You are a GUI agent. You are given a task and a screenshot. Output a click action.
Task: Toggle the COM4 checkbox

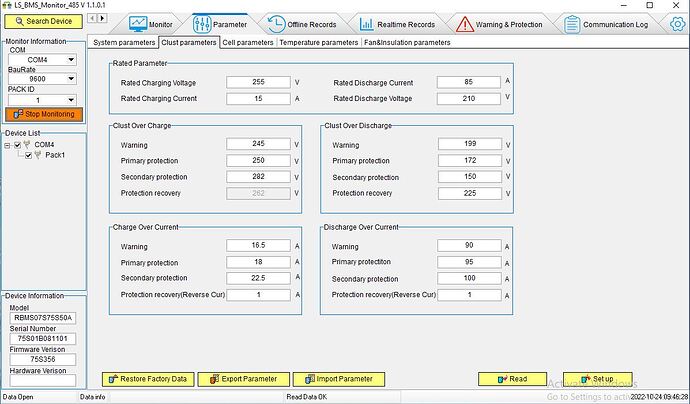[x=18, y=145]
